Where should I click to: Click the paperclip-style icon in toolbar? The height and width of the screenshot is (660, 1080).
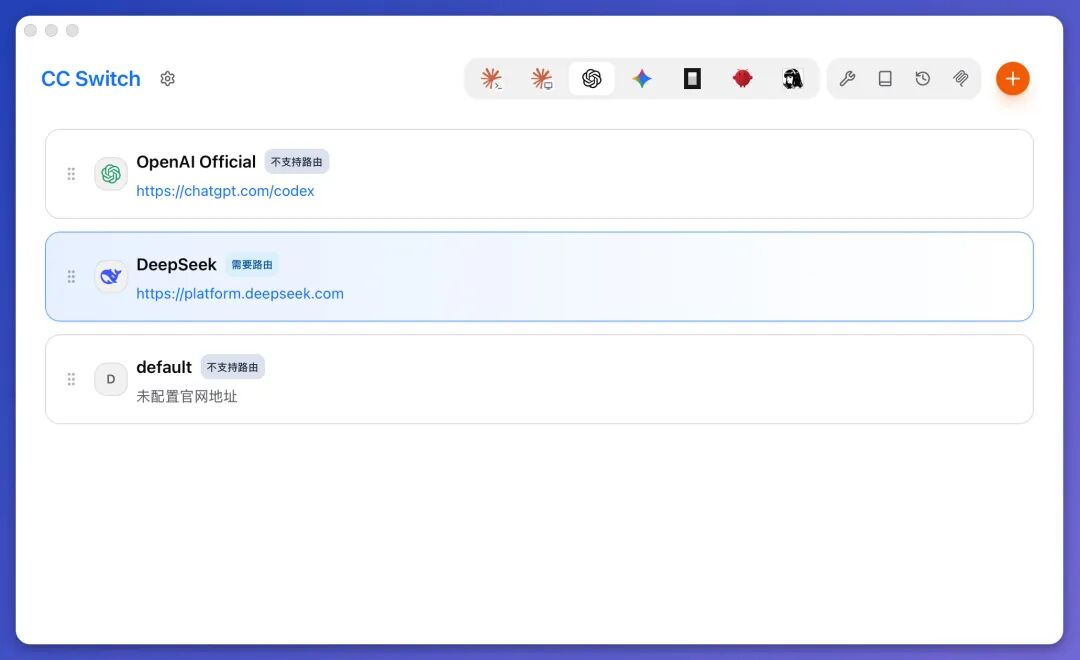tap(961, 79)
